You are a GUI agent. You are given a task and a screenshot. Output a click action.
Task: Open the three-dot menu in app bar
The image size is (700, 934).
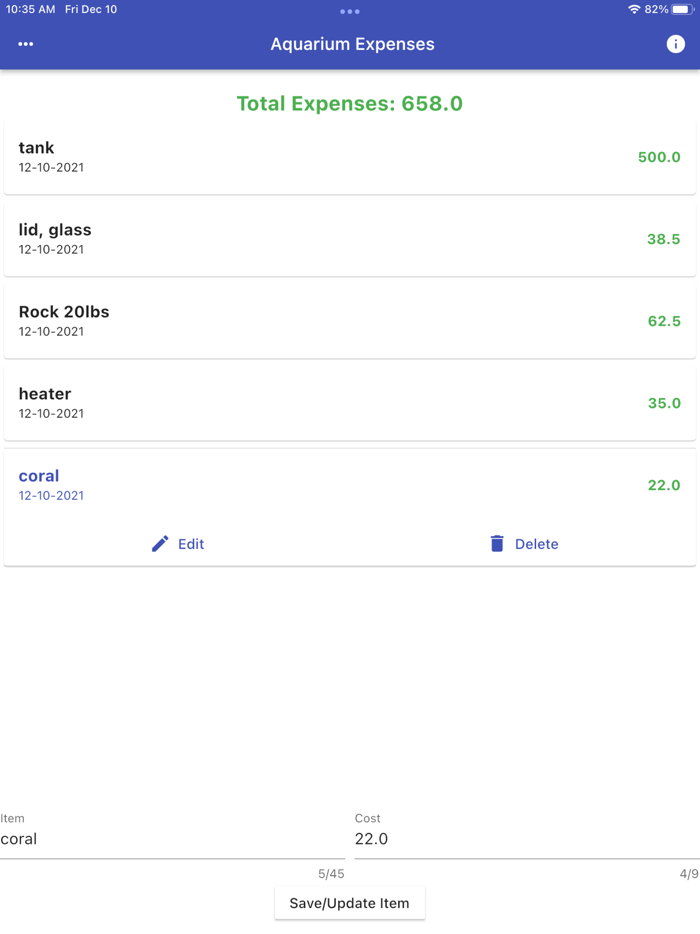click(x=26, y=44)
